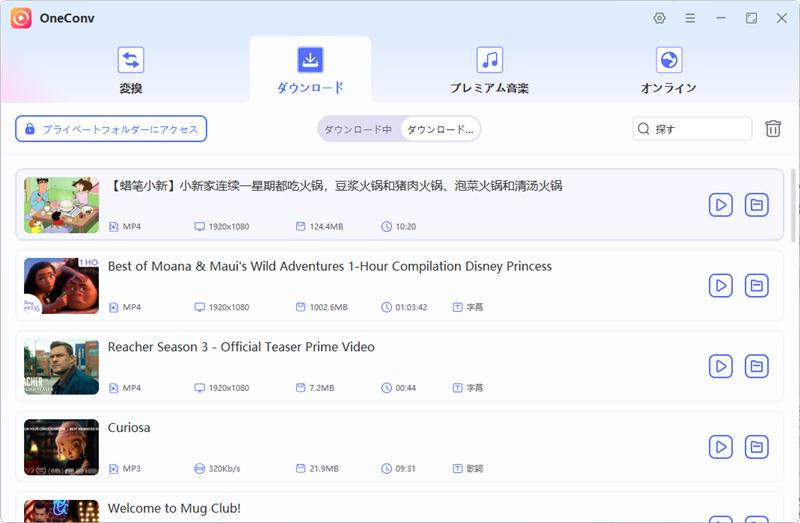Image resolution: width=800 pixels, height=523 pixels.
Task: Open folder for Curiosa file
Action: (x=756, y=446)
